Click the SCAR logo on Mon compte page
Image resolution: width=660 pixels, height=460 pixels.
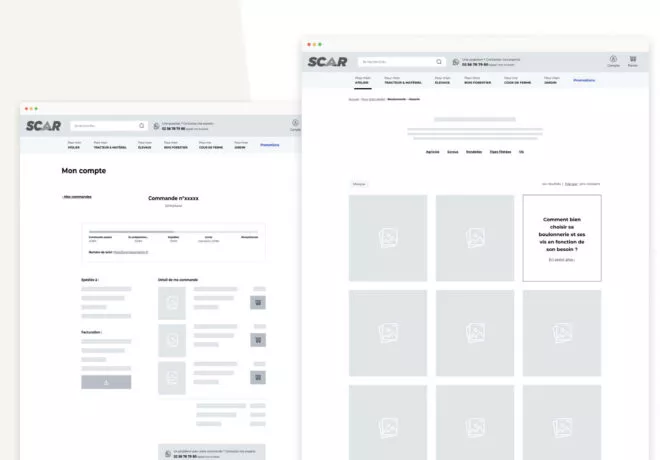point(43,126)
